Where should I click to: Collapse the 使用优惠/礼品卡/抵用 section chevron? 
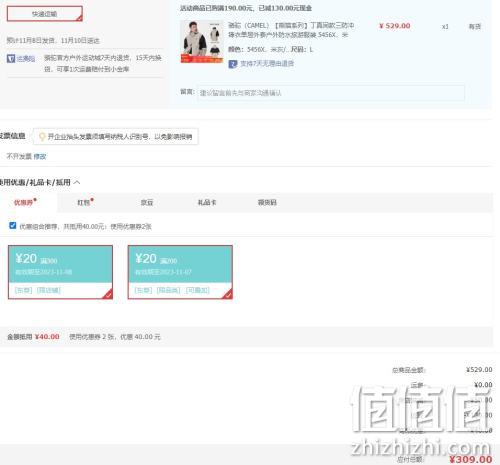(77, 182)
